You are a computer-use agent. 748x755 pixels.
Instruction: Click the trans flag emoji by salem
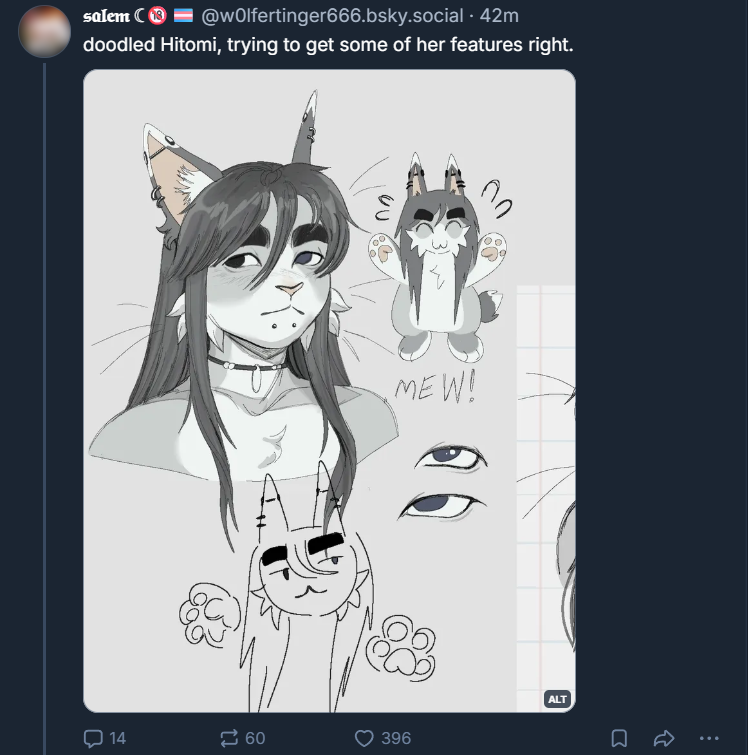(x=183, y=16)
